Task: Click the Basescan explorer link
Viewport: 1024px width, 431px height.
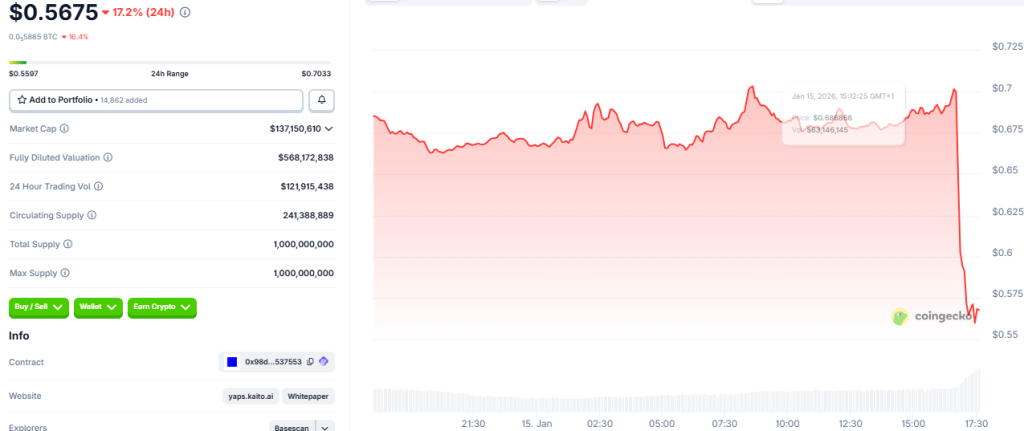Action: point(290,427)
